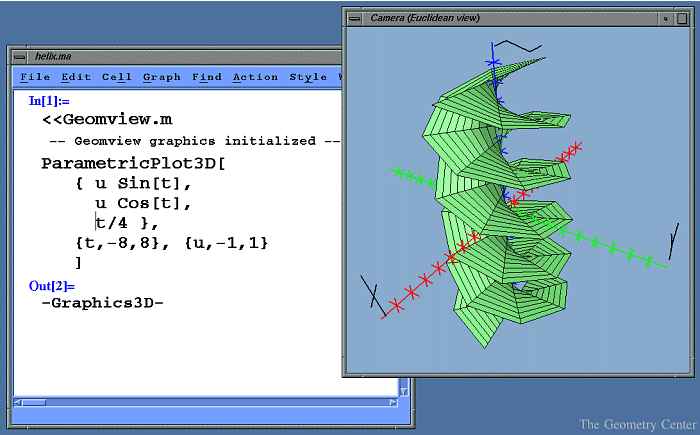Click the horizontal scrollbar left arrow

coord(18,402)
